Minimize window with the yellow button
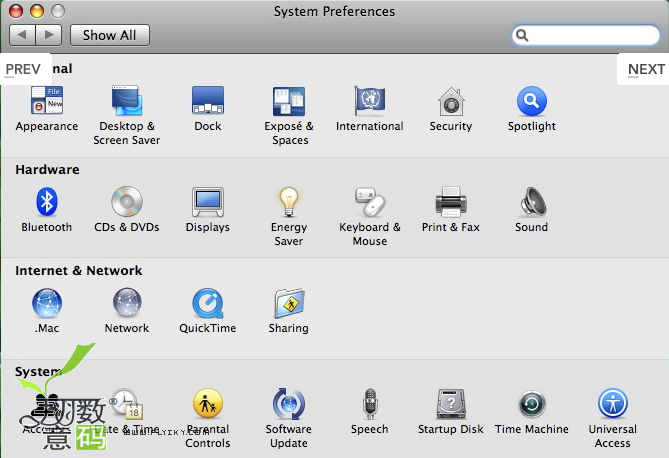 click(37, 11)
